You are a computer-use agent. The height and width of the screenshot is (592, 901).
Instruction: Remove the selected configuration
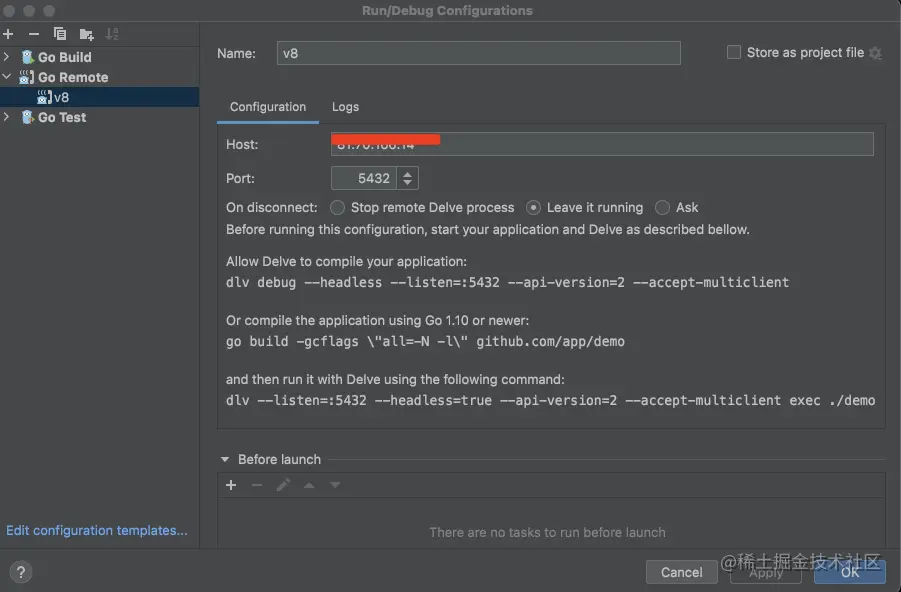point(34,34)
